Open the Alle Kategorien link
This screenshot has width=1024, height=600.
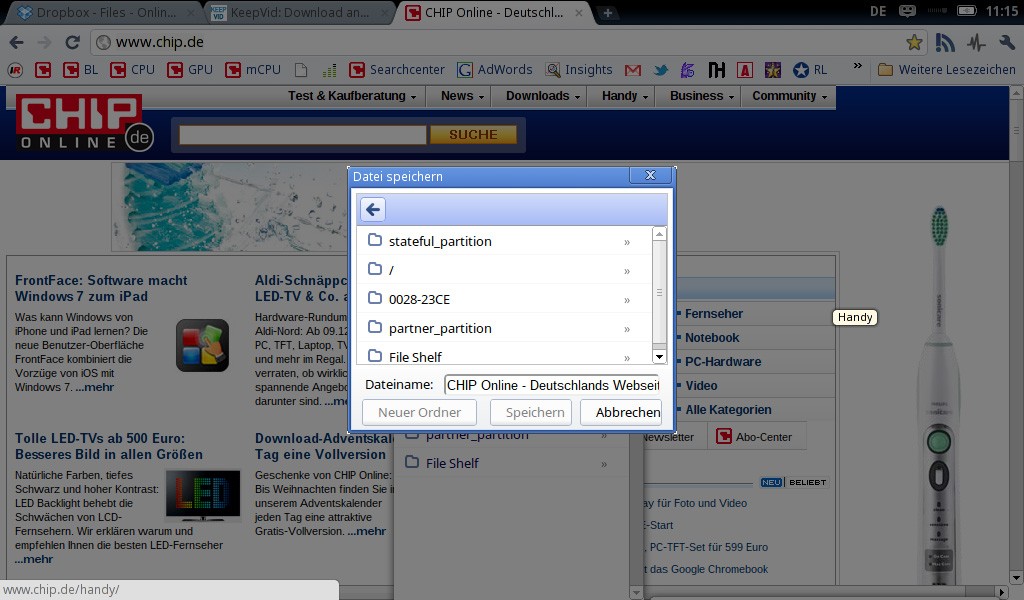click(x=728, y=410)
